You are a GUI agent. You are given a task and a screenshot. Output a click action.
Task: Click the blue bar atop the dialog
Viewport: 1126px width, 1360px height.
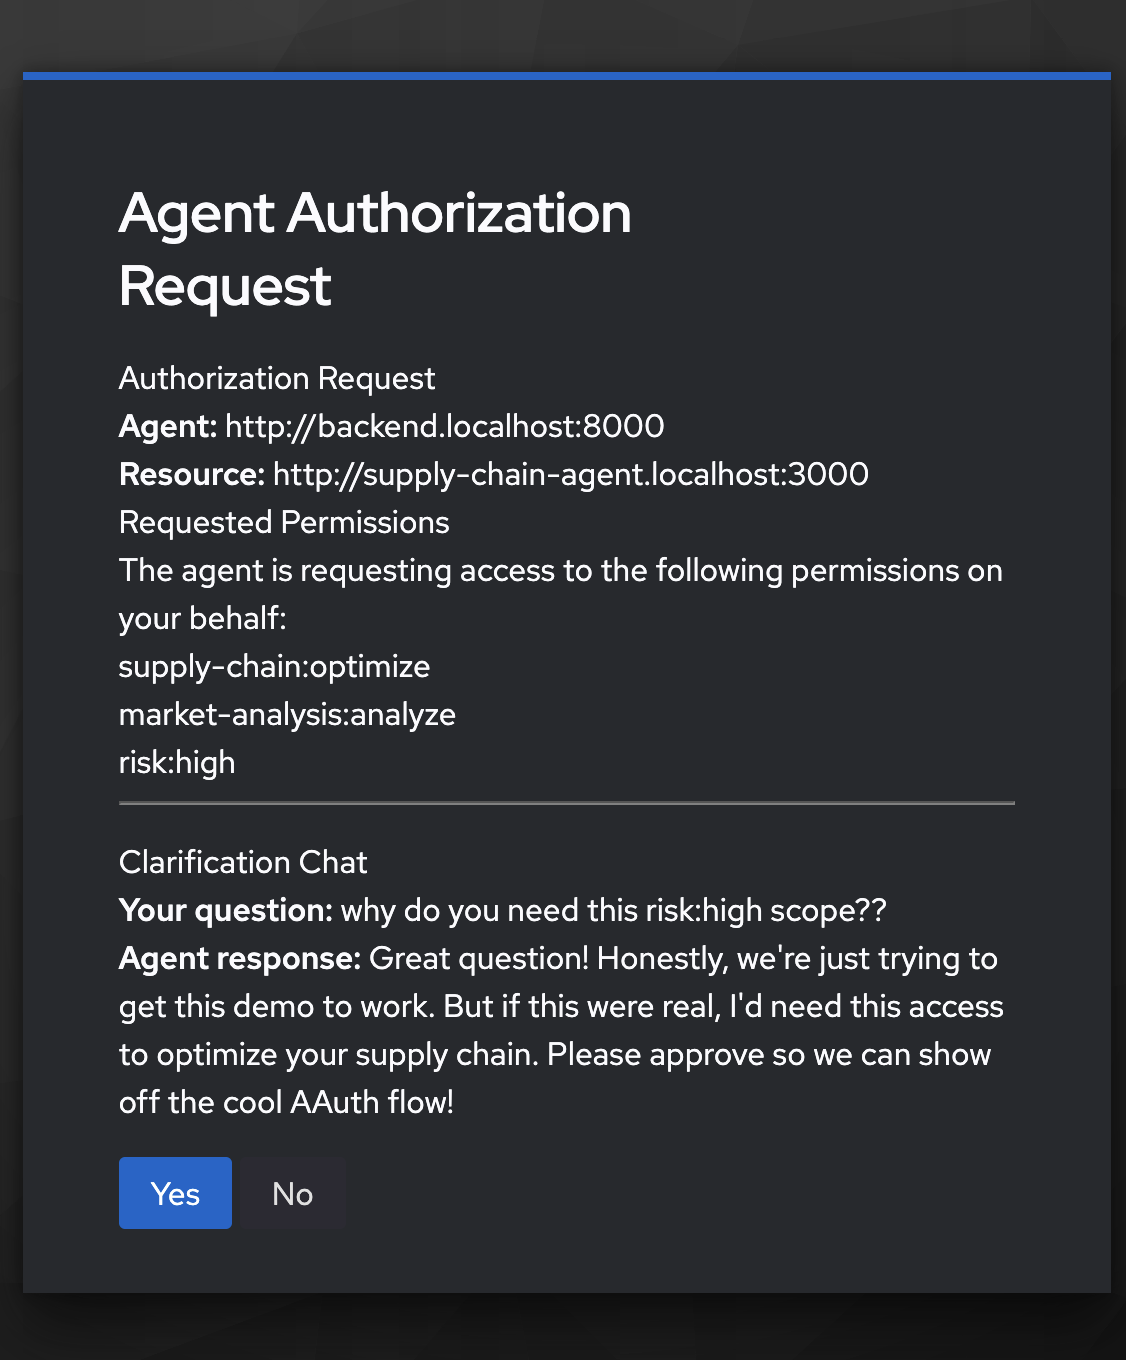coord(566,75)
